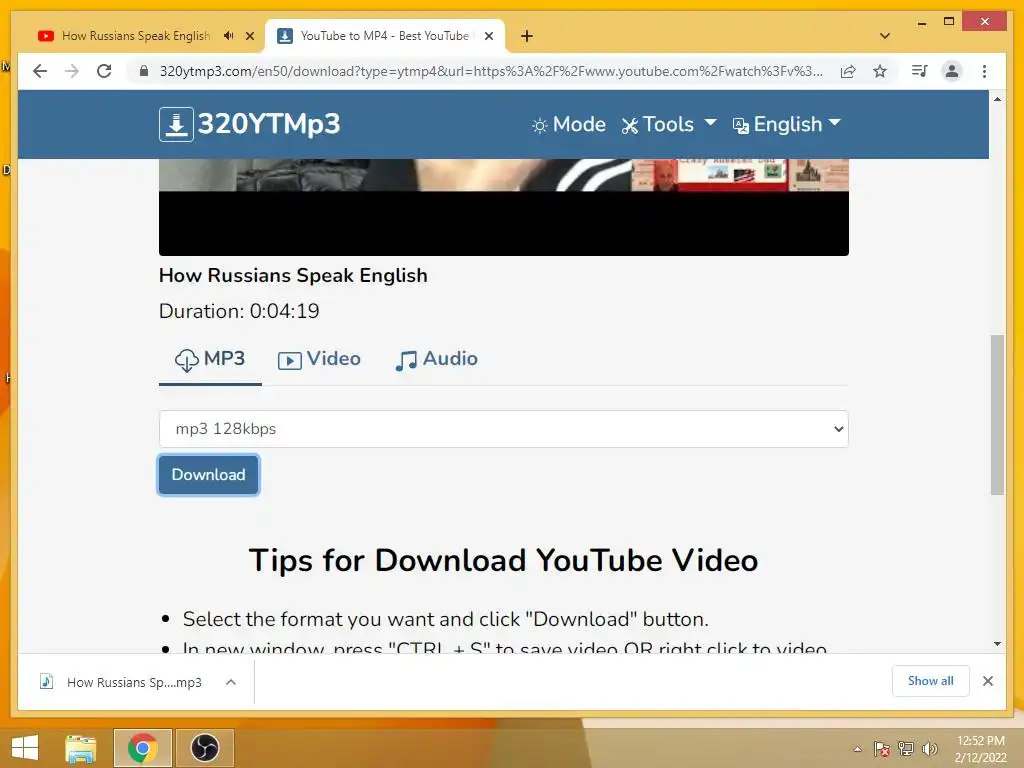Open the network tray icon

[906, 749]
